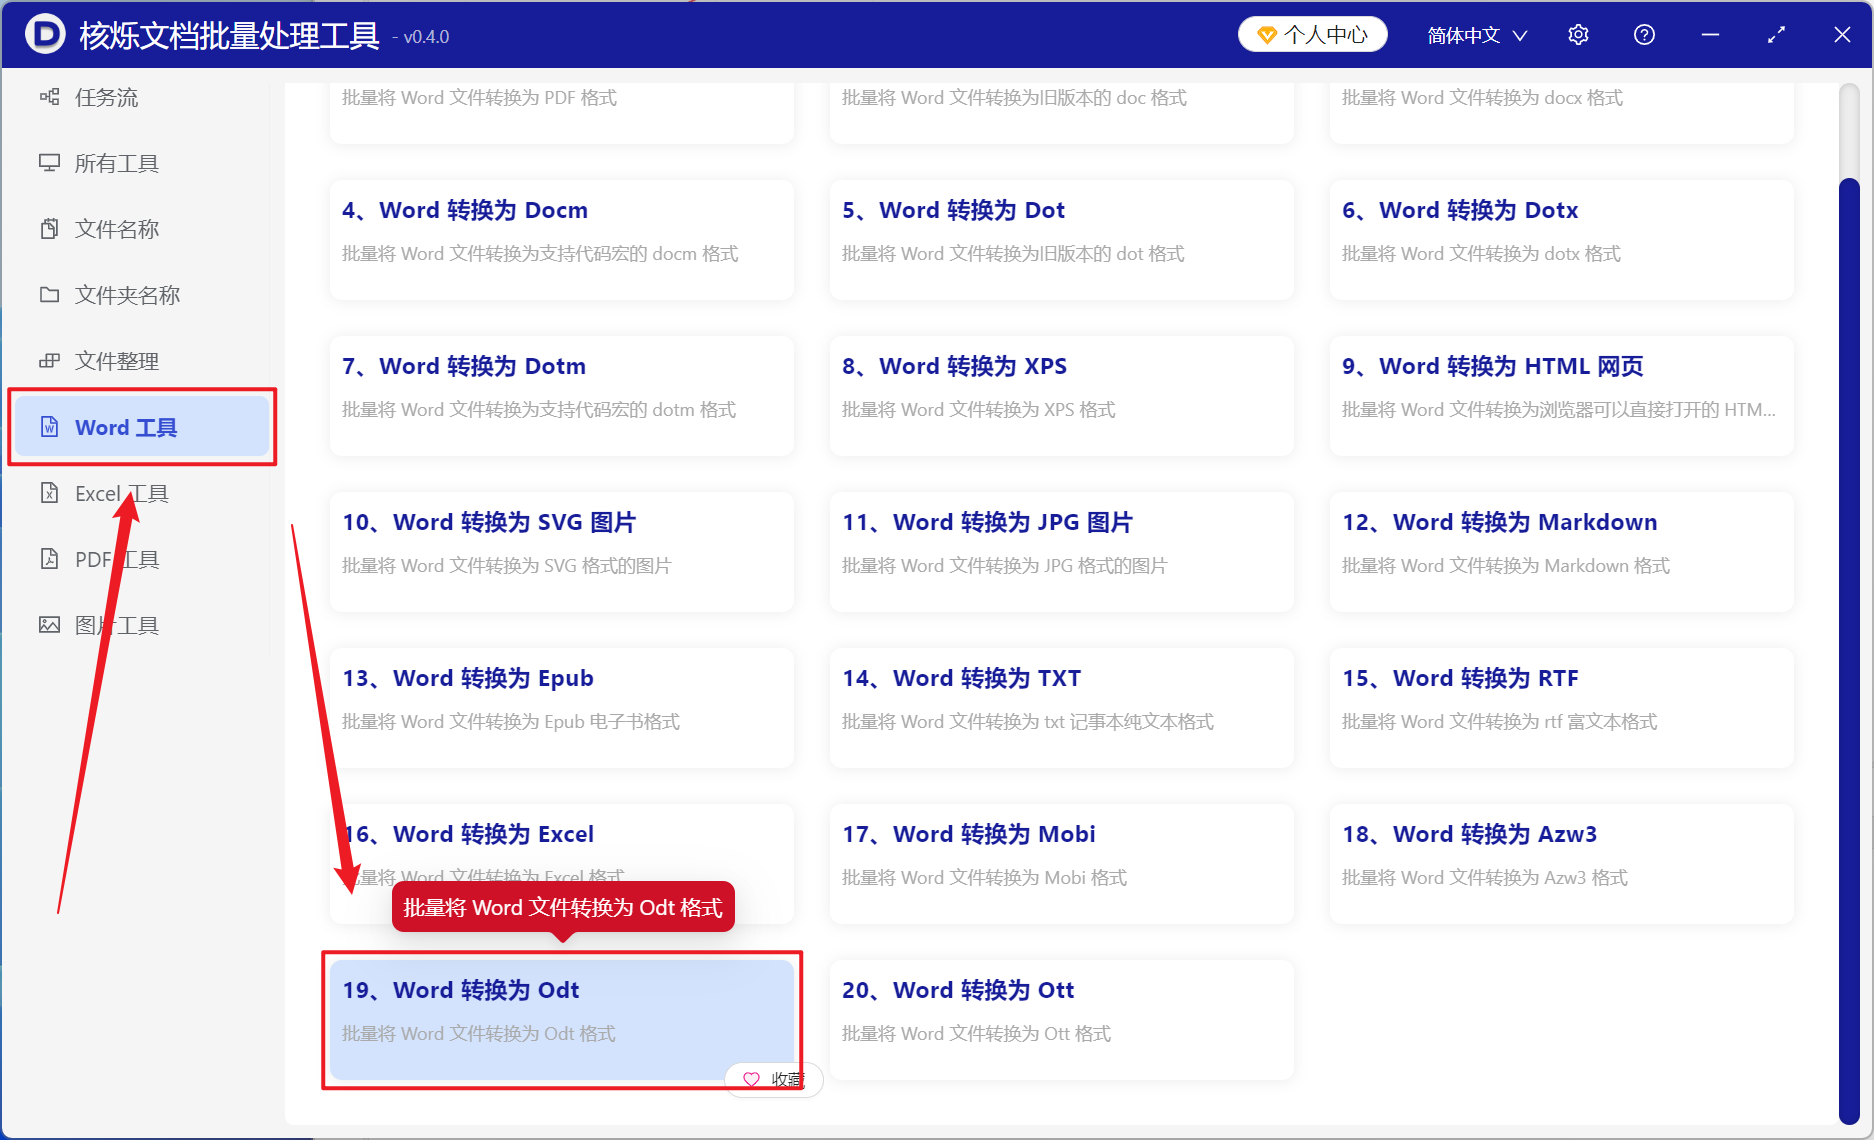Open Word 转换为 Odt tool card
1874x1140 pixels.
click(x=562, y=1020)
